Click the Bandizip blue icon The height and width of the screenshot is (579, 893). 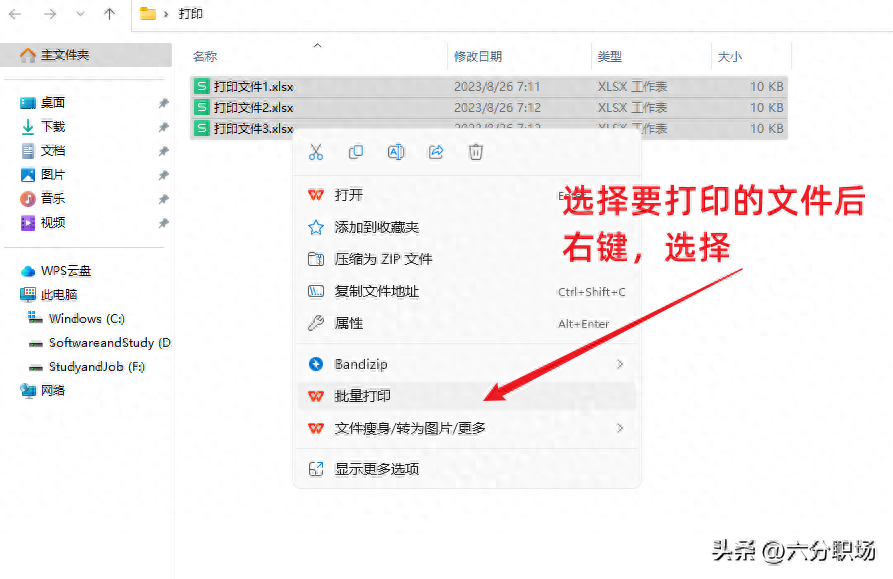[x=316, y=364]
